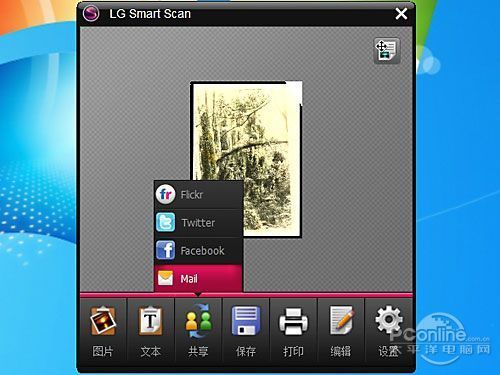Close the LG Smart Scan window
This screenshot has width=500, height=375.
coord(401,14)
